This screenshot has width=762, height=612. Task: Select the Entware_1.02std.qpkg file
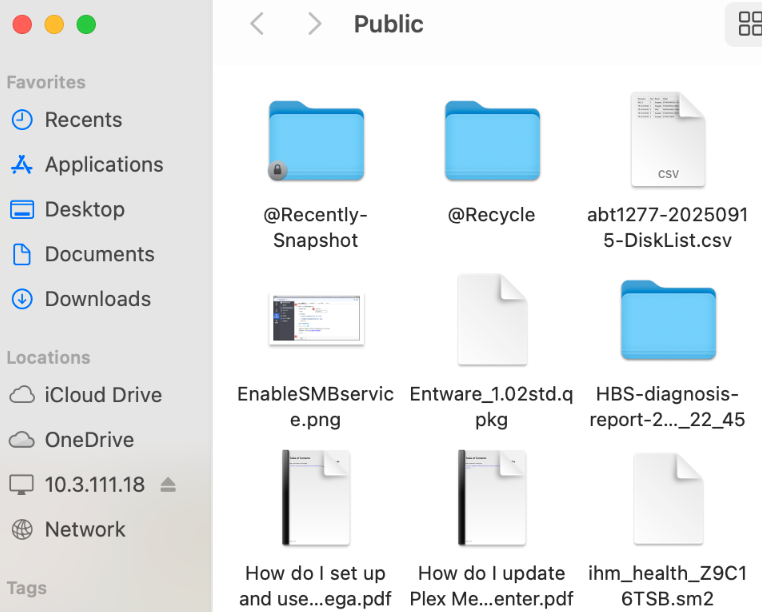tap(492, 320)
